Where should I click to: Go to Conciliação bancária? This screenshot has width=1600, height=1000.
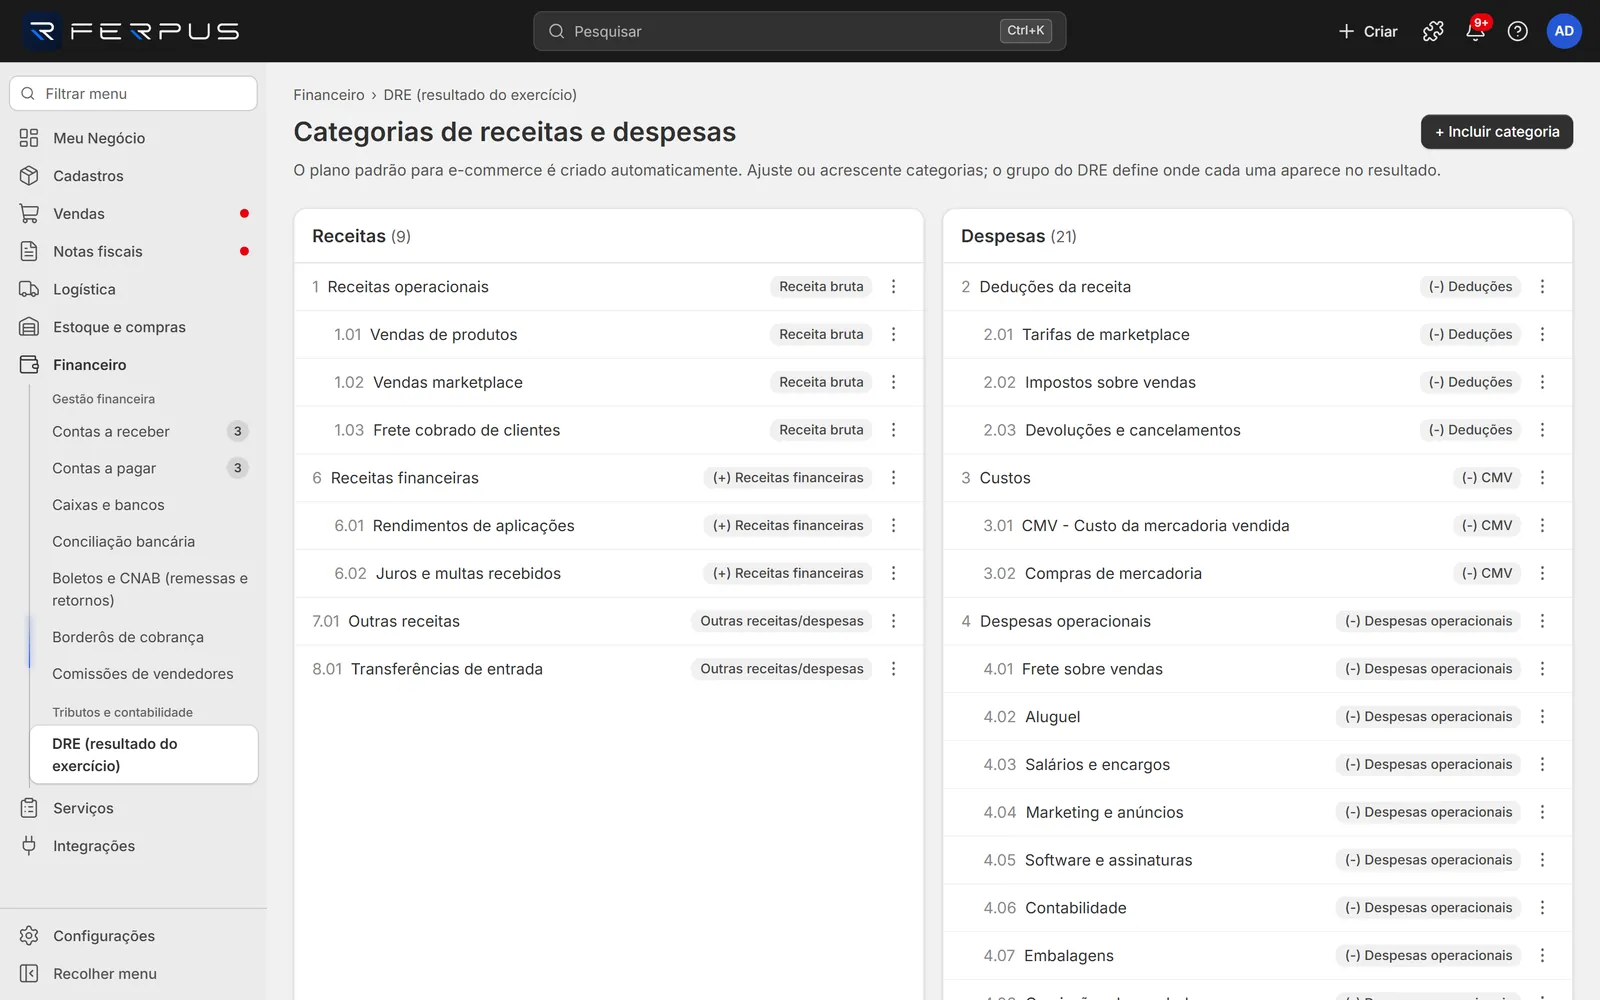coord(145,541)
